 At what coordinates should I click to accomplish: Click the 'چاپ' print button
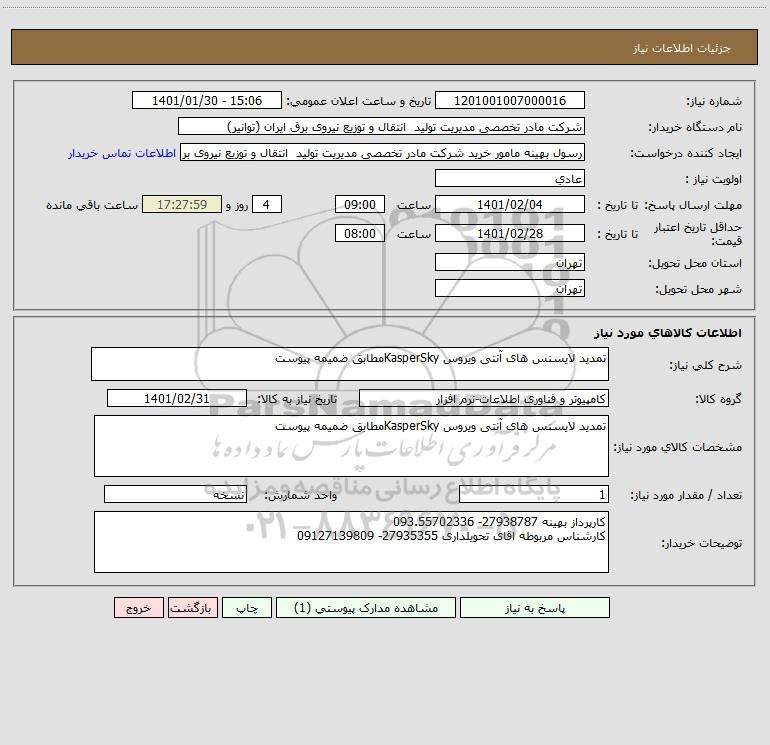(x=247, y=608)
